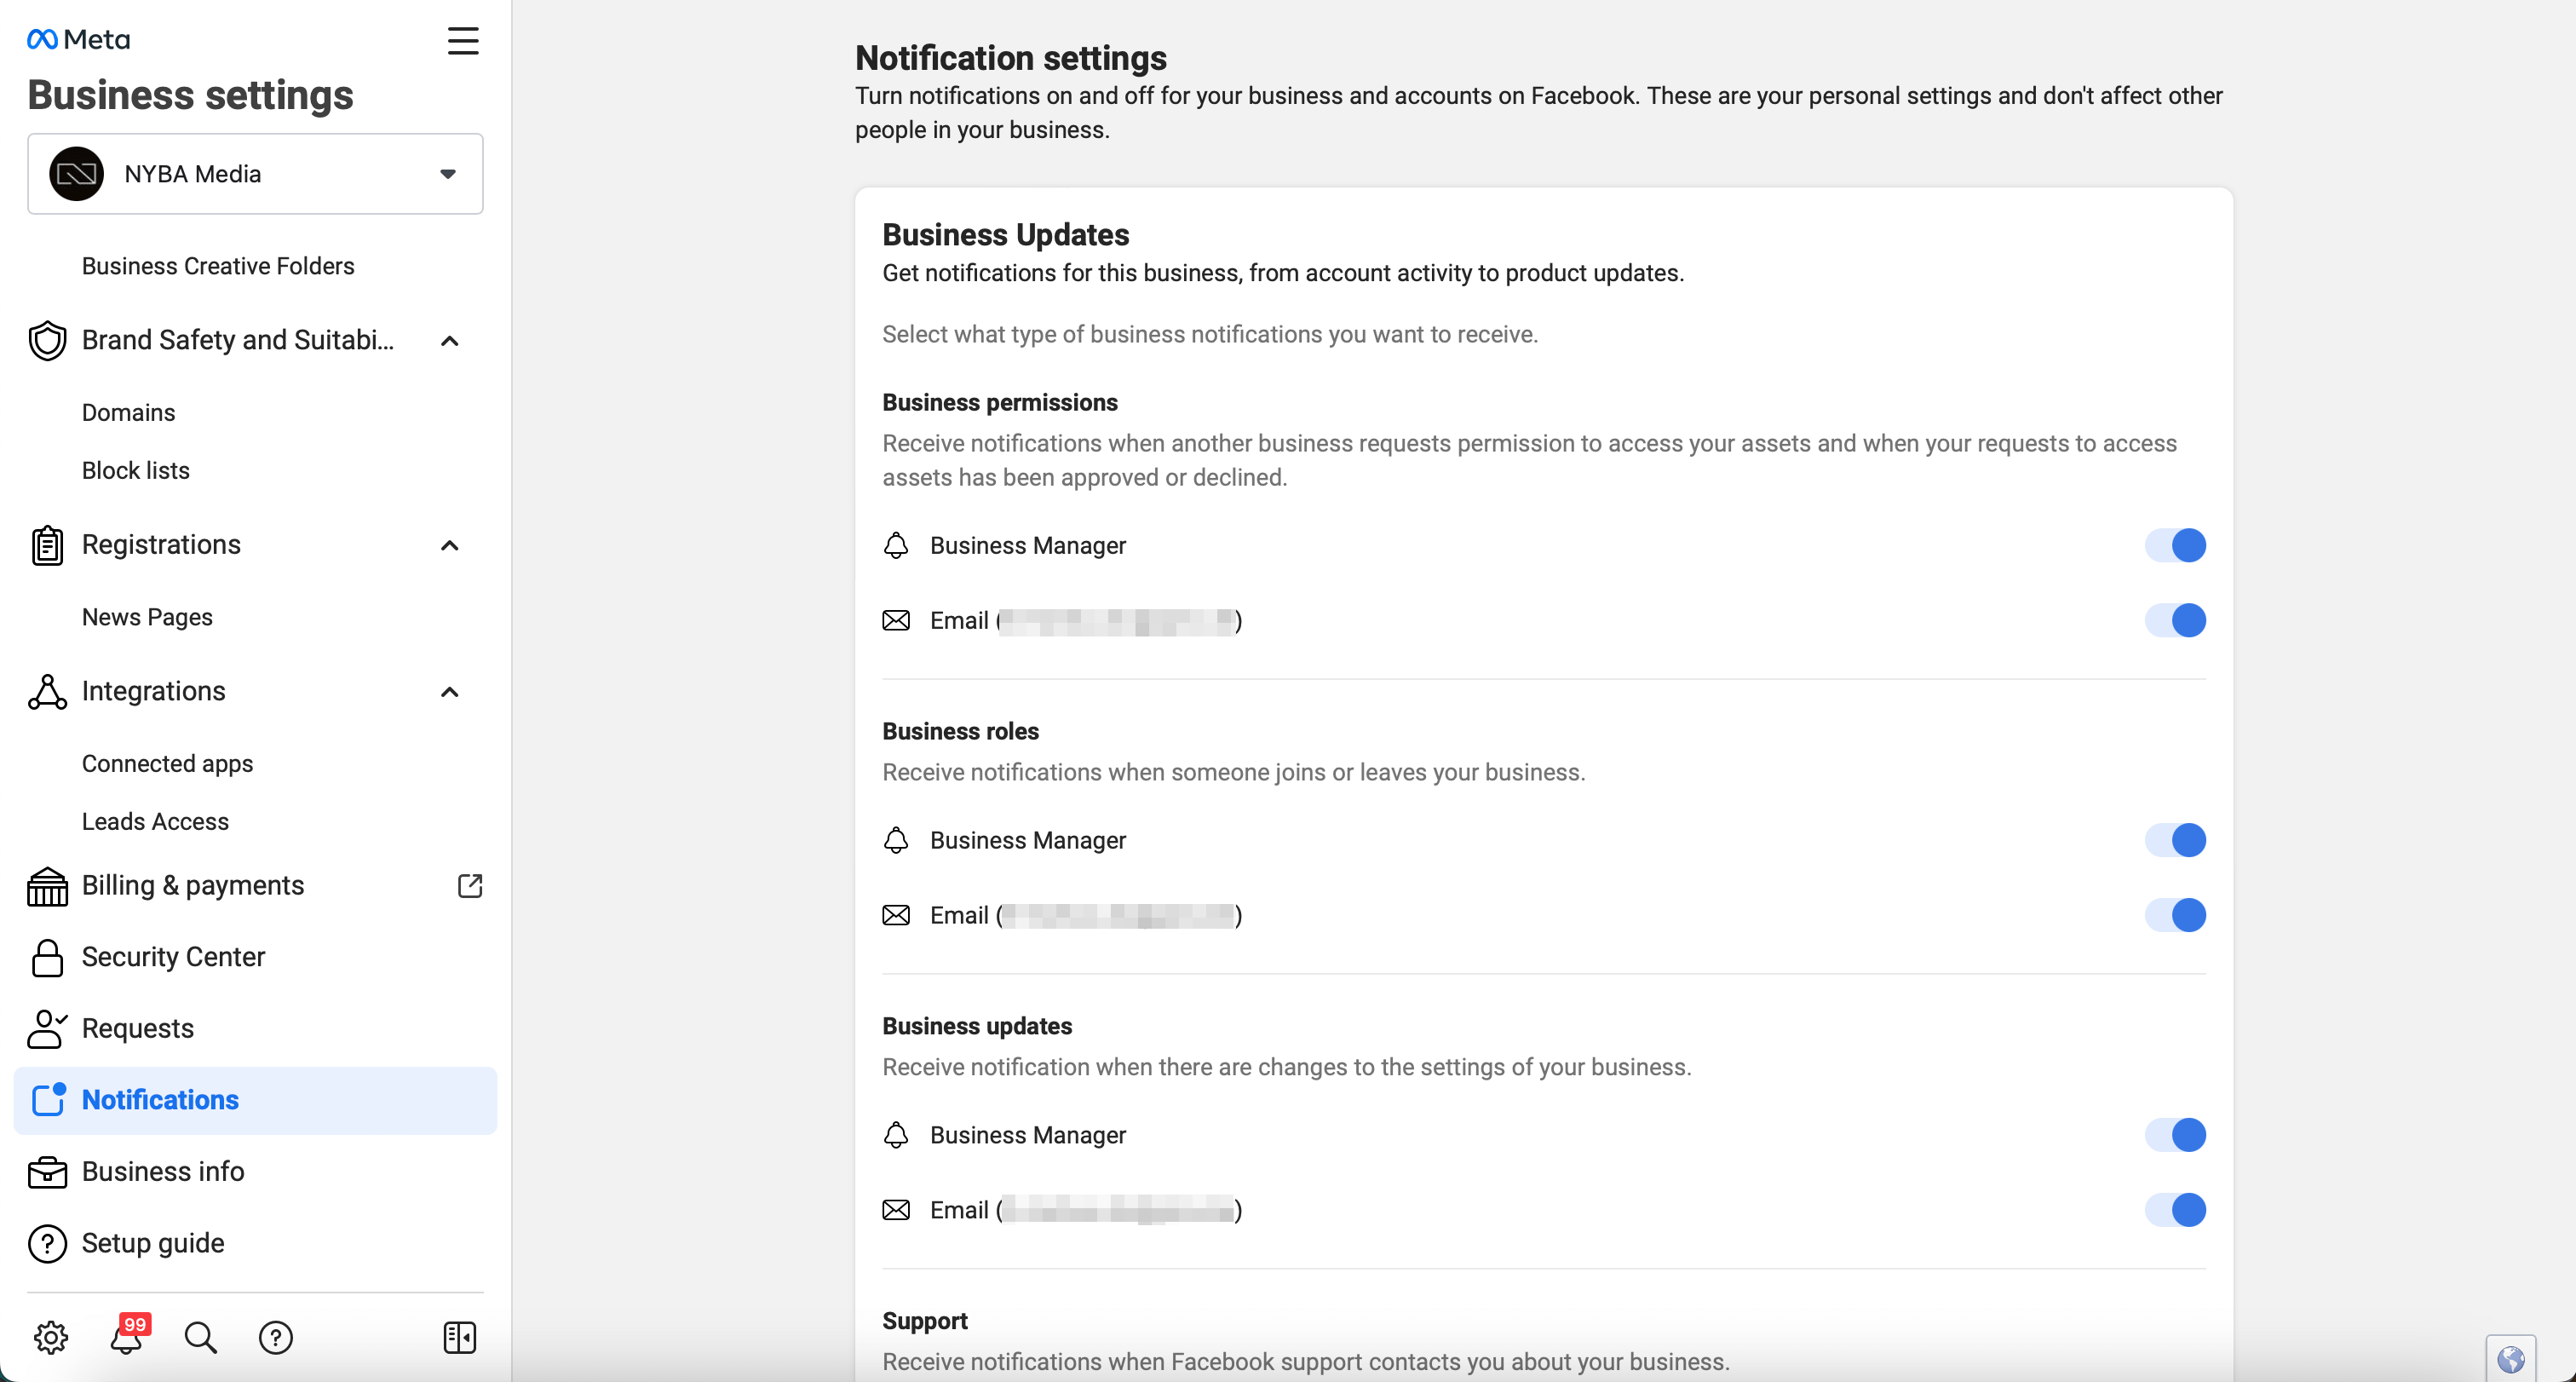Toggle the sidebar collapse panel icon
The height and width of the screenshot is (1382, 2576).
click(460, 1337)
